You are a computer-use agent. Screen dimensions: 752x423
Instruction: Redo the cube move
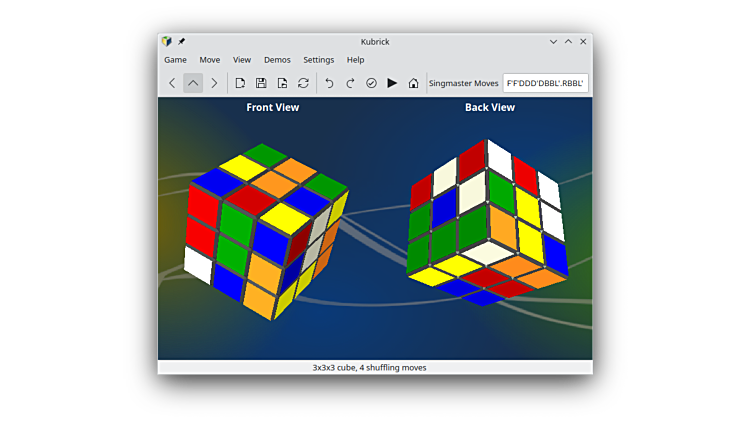[350, 83]
